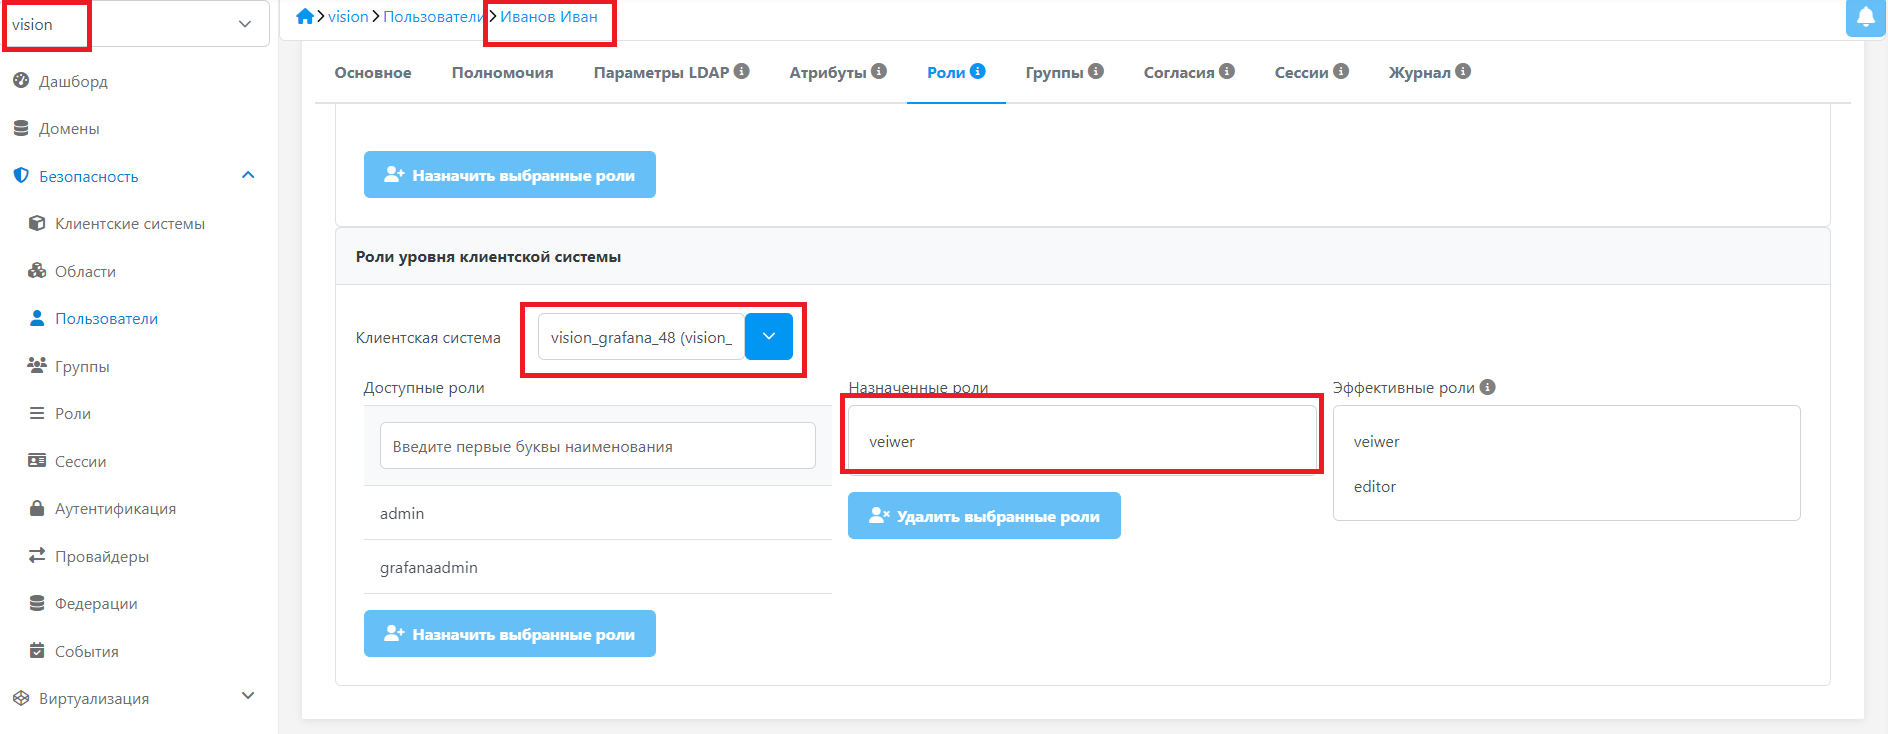Click the home icon in breadcrumb
The height and width of the screenshot is (734, 1888).
305,16
